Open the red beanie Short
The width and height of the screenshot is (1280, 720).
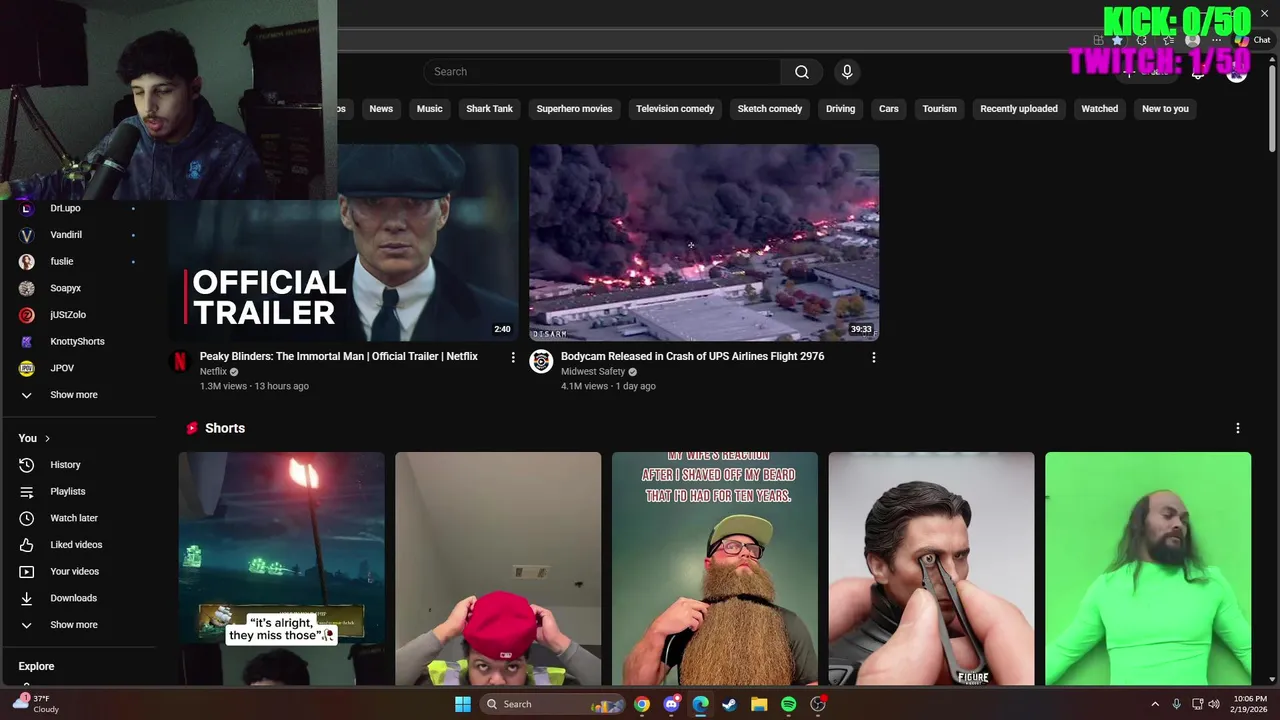coord(498,569)
